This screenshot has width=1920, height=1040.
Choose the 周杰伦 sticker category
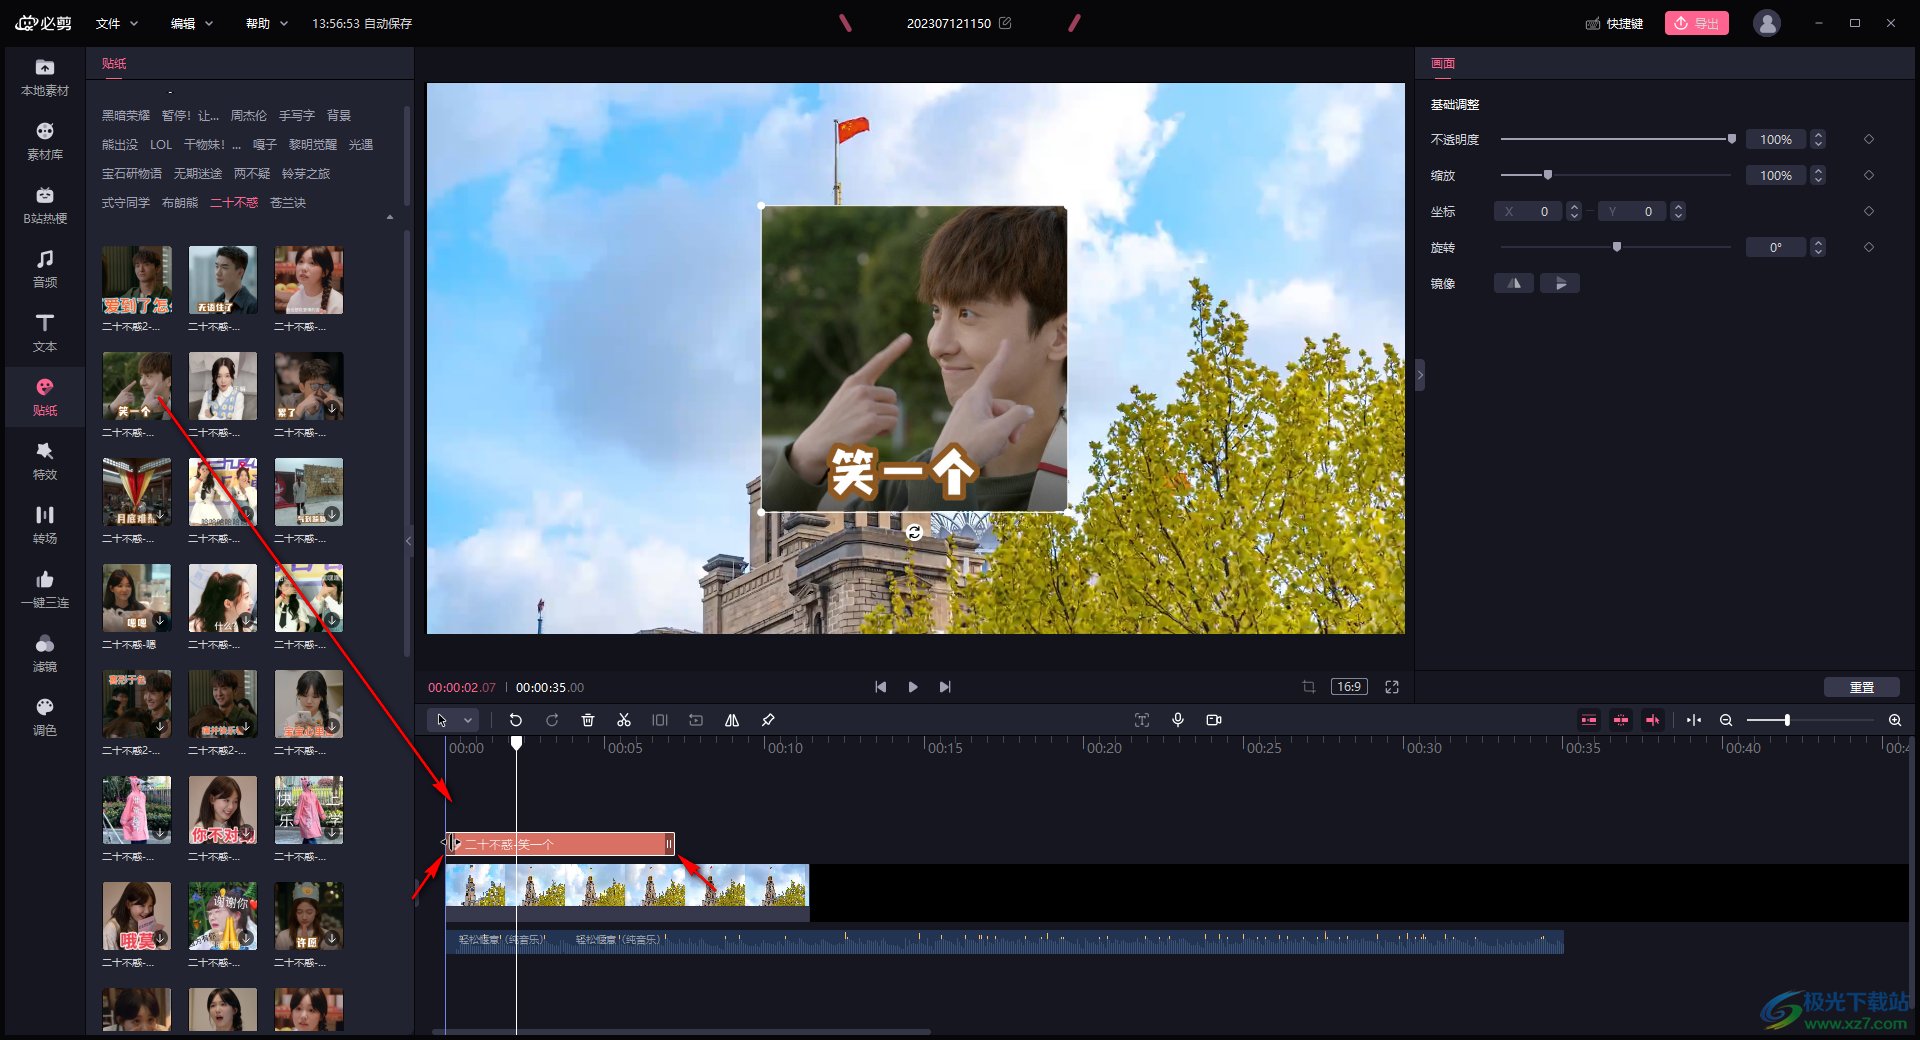(249, 116)
